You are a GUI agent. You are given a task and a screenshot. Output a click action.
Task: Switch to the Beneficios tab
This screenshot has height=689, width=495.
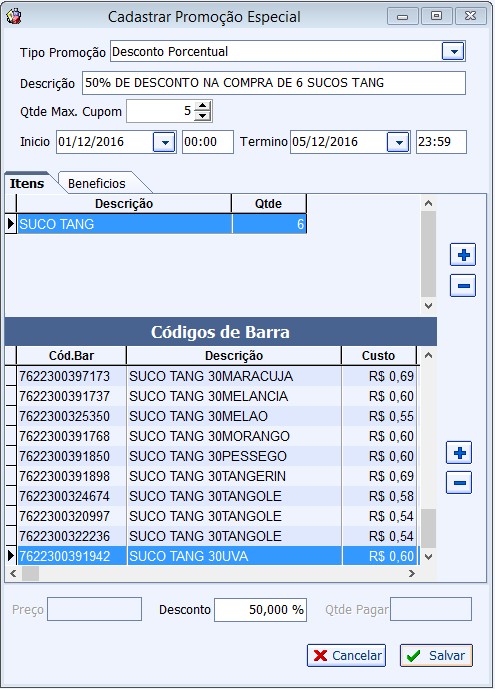tap(97, 184)
